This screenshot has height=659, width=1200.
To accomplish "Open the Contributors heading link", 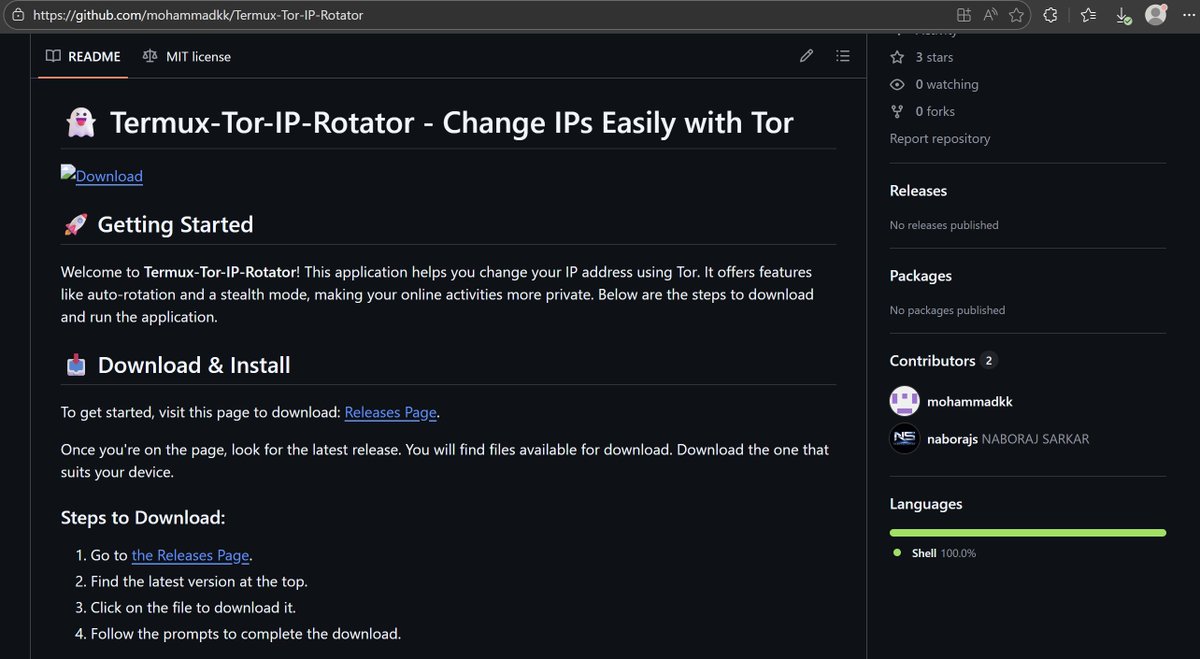I will click(x=943, y=360).
